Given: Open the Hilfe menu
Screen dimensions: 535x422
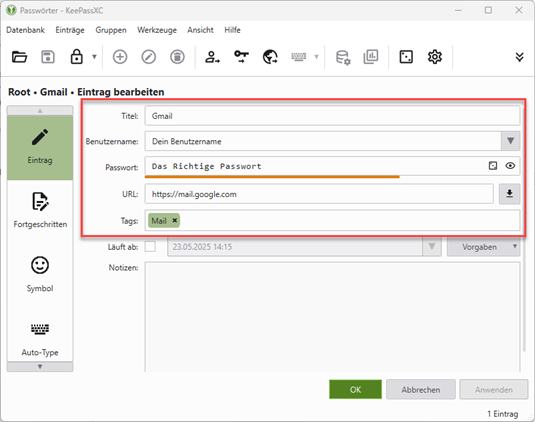Looking at the screenshot, I should [x=232, y=30].
